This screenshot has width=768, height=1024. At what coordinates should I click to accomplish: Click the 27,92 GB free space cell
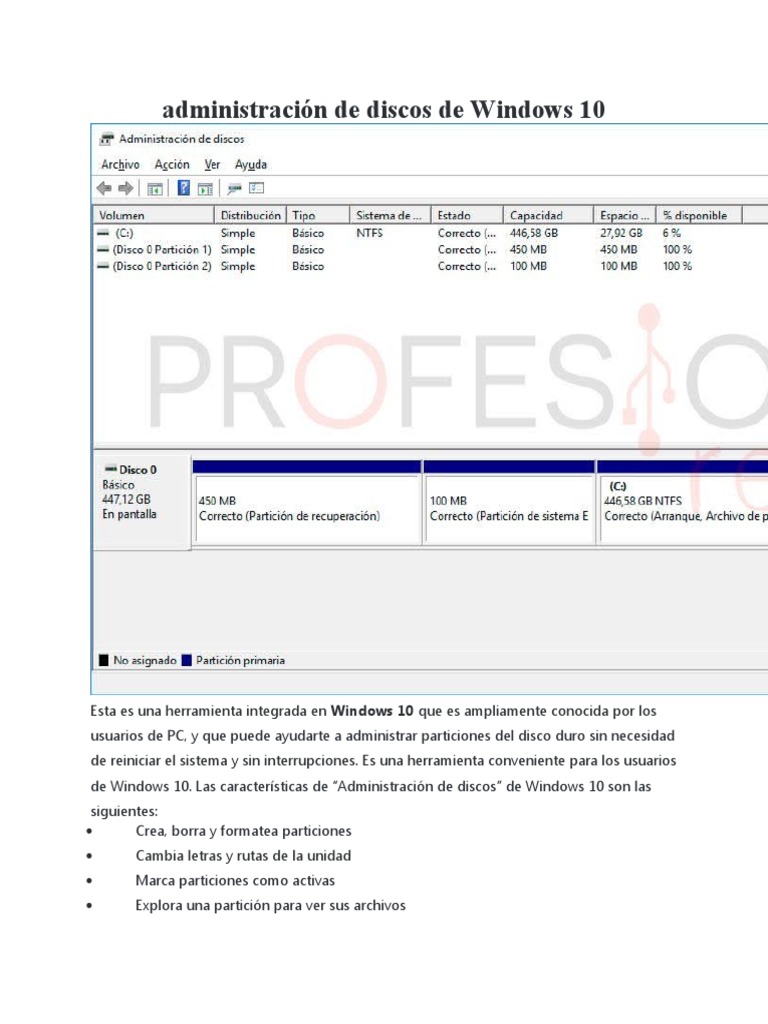[x=621, y=233]
